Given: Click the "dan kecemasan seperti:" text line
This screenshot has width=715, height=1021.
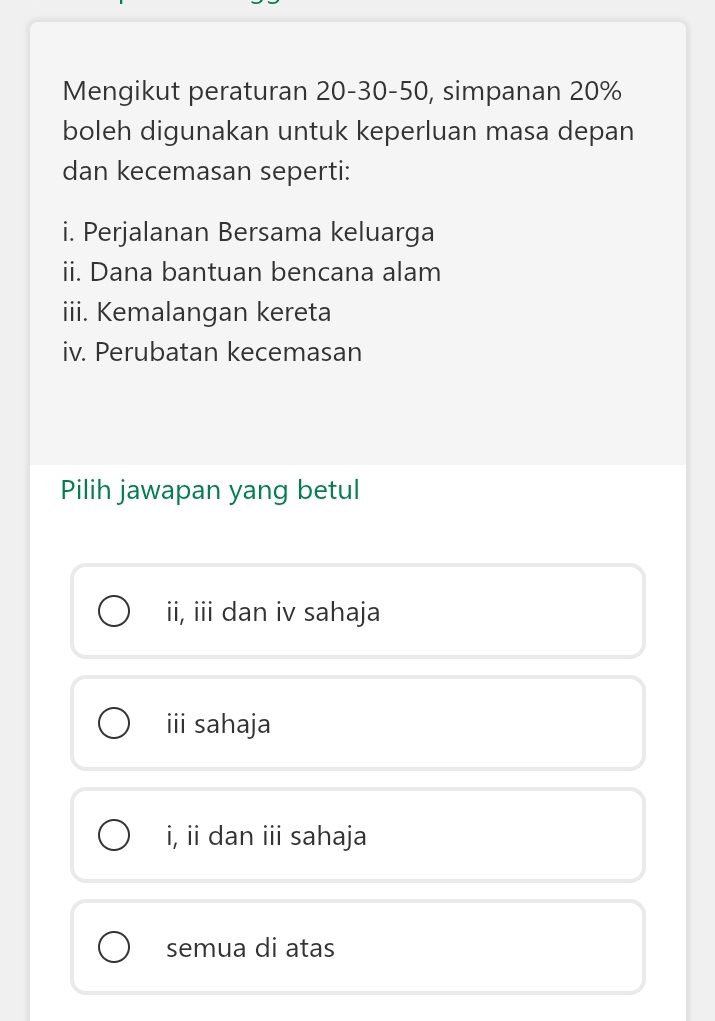Looking at the screenshot, I should (x=206, y=172).
